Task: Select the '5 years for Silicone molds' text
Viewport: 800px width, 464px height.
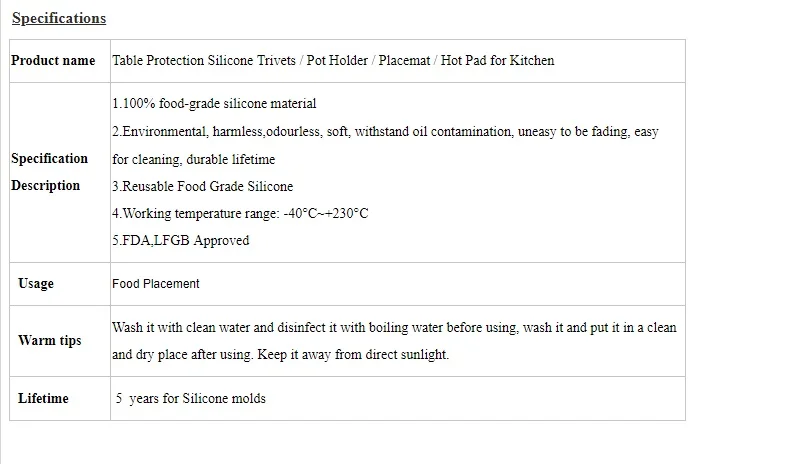Action: [x=190, y=398]
